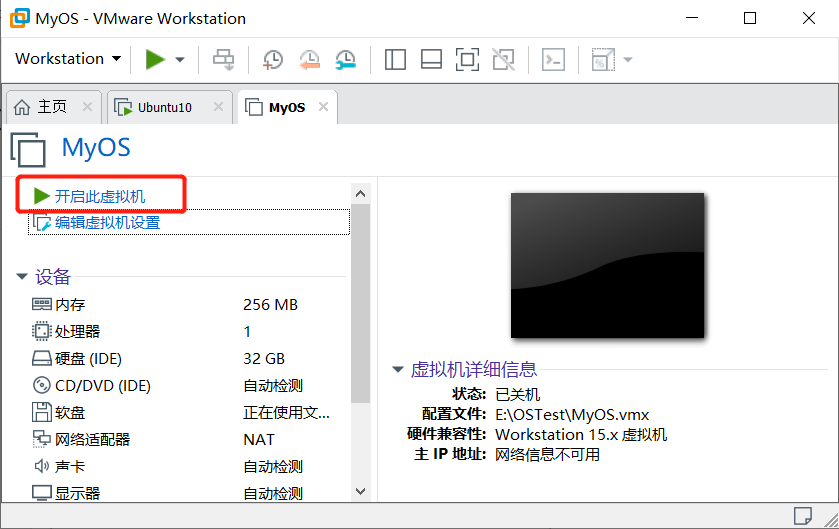Click the floppy disk icon
This screenshot has height=529, width=839.
tap(42, 412)
